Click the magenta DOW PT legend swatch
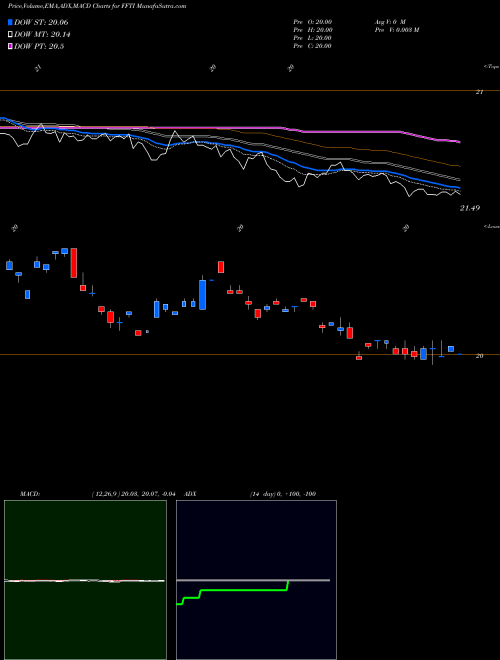This screenshot has height=660, width=500. (x=11, y=46)
